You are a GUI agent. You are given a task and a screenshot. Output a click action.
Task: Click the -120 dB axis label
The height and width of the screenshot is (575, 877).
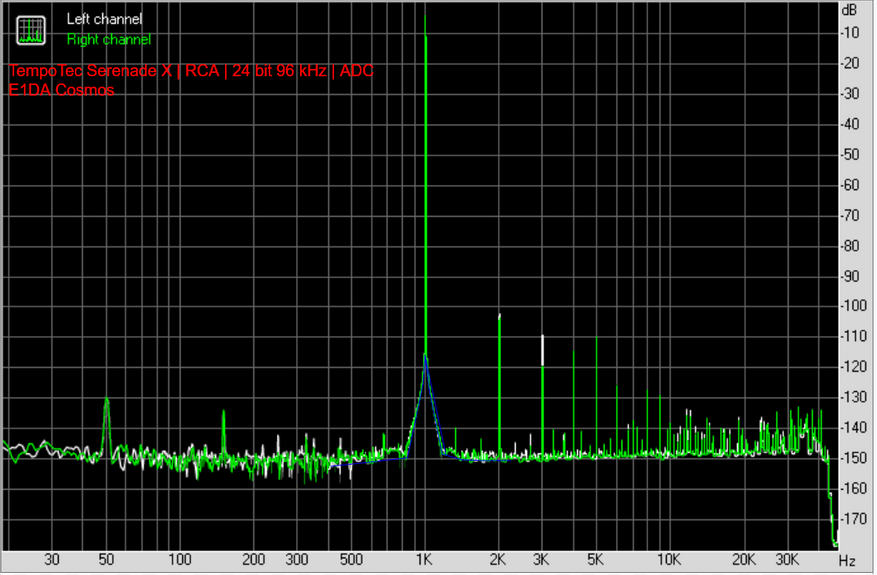pyautogui.click(x=854, y=367)
